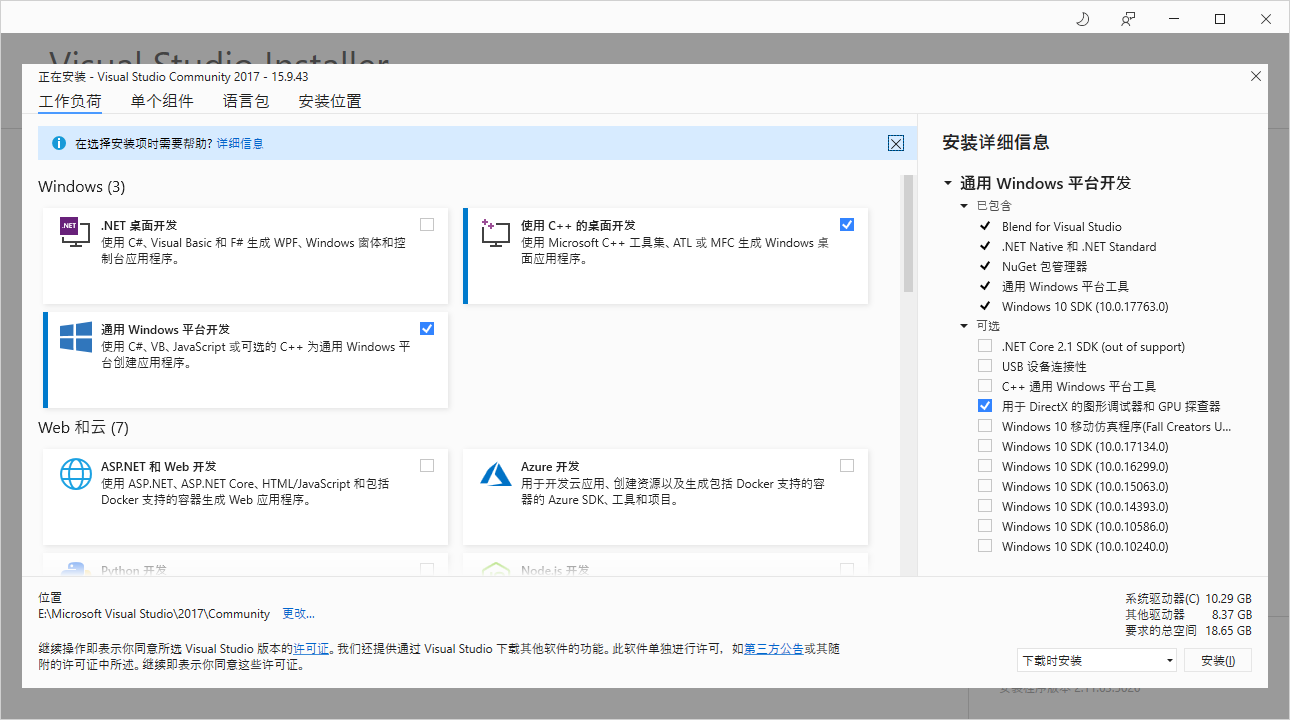The height and width of the screenshot is (720, 1290).
Task: Click 更改... to change install location
Action: pyautogui.click(x=298, y=614)
